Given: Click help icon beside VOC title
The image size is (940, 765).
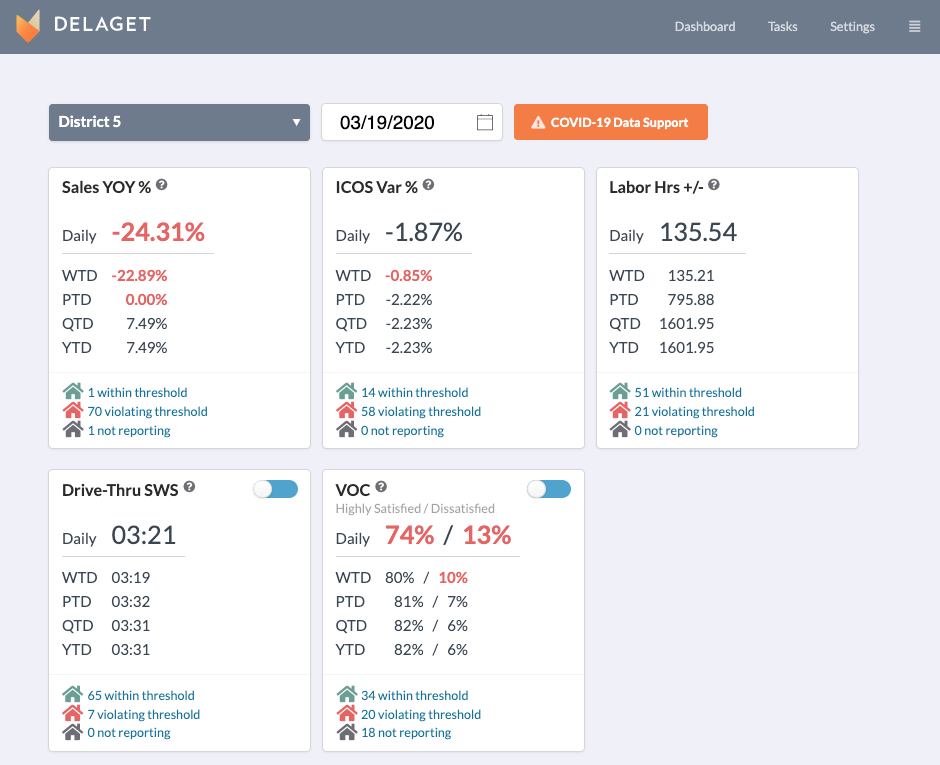Looking at the screenshot, I should tap(381, 487).
